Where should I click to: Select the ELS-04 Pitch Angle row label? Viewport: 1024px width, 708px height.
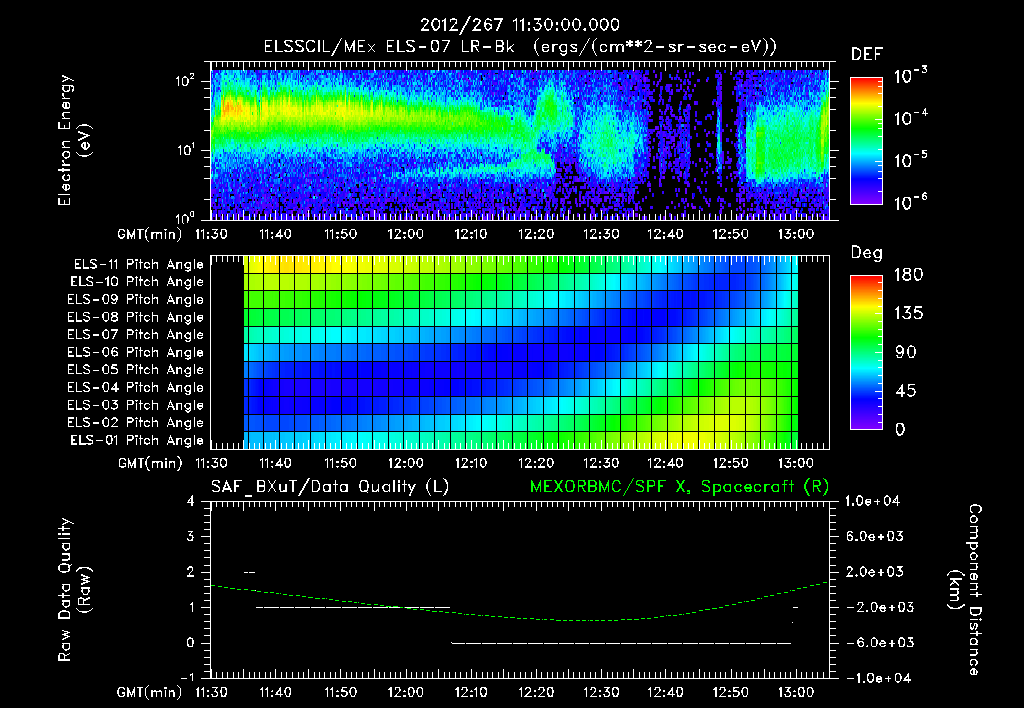point(135,388)
